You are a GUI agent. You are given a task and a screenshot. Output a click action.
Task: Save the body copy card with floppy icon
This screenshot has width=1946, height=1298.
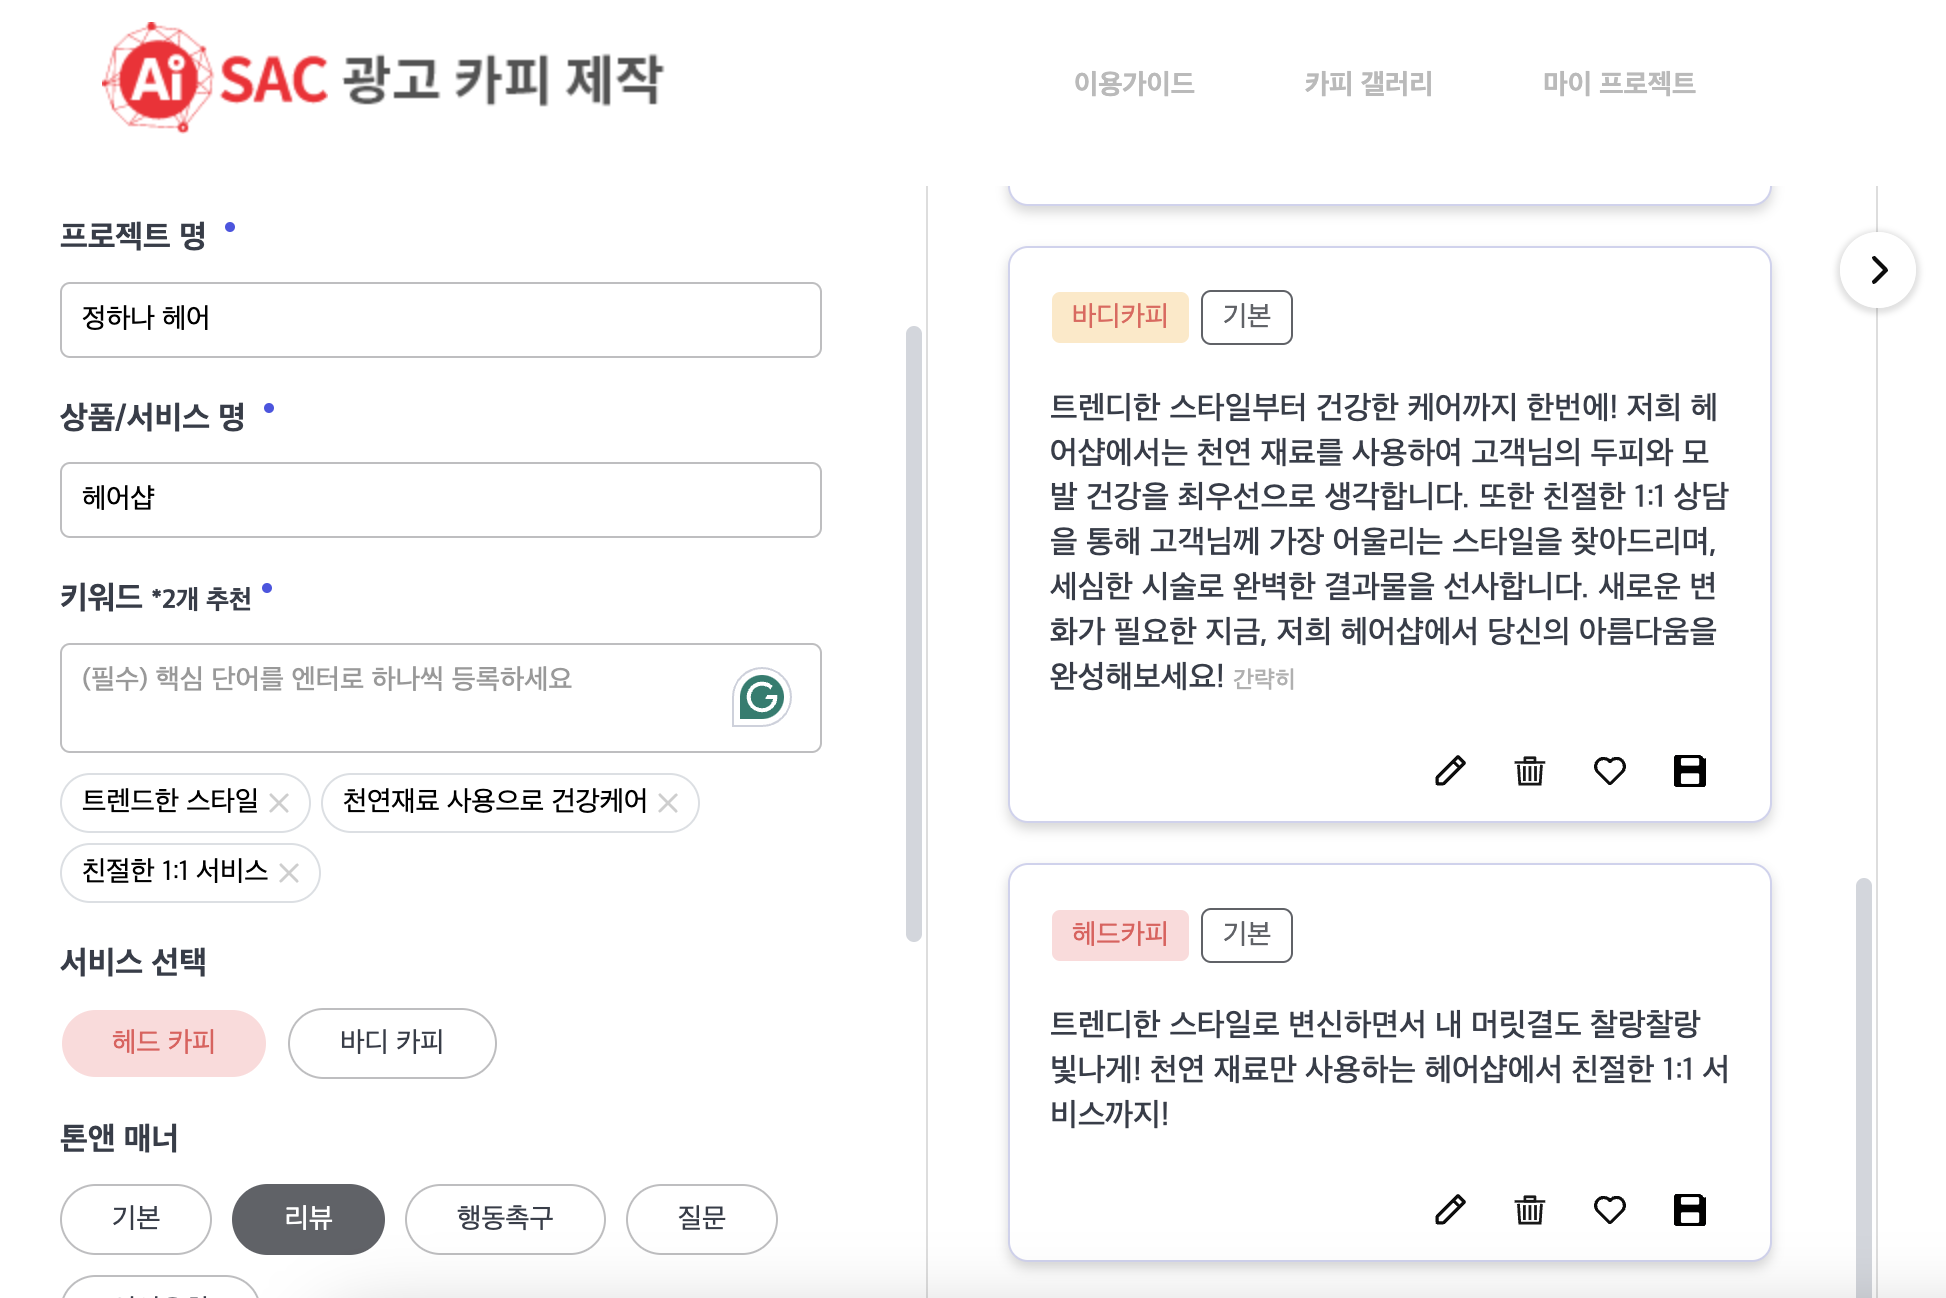pos(1689,771)
